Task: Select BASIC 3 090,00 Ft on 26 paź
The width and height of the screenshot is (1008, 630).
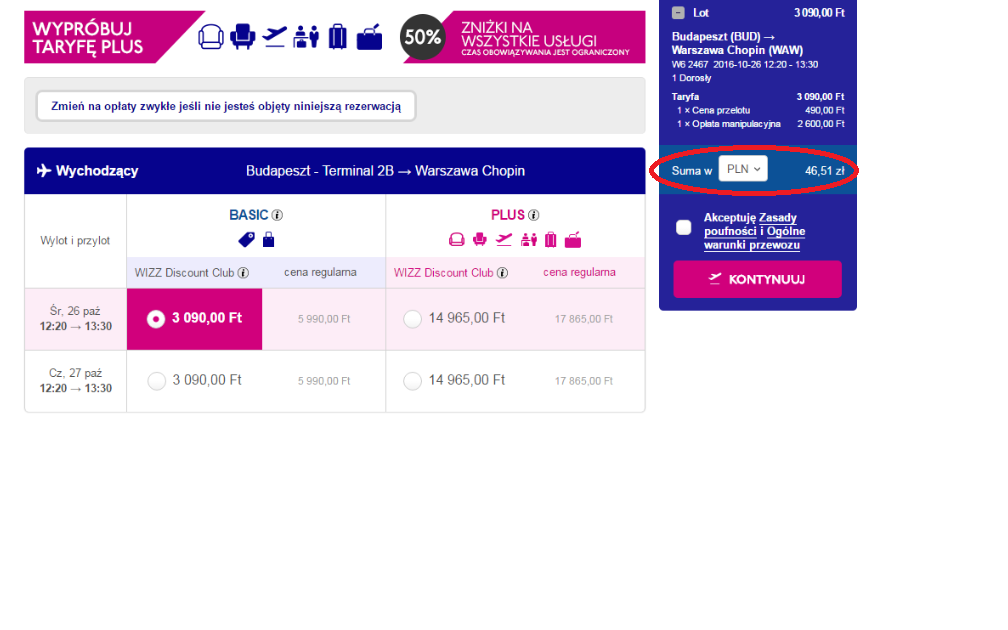Action: click(x=156, y=319)
